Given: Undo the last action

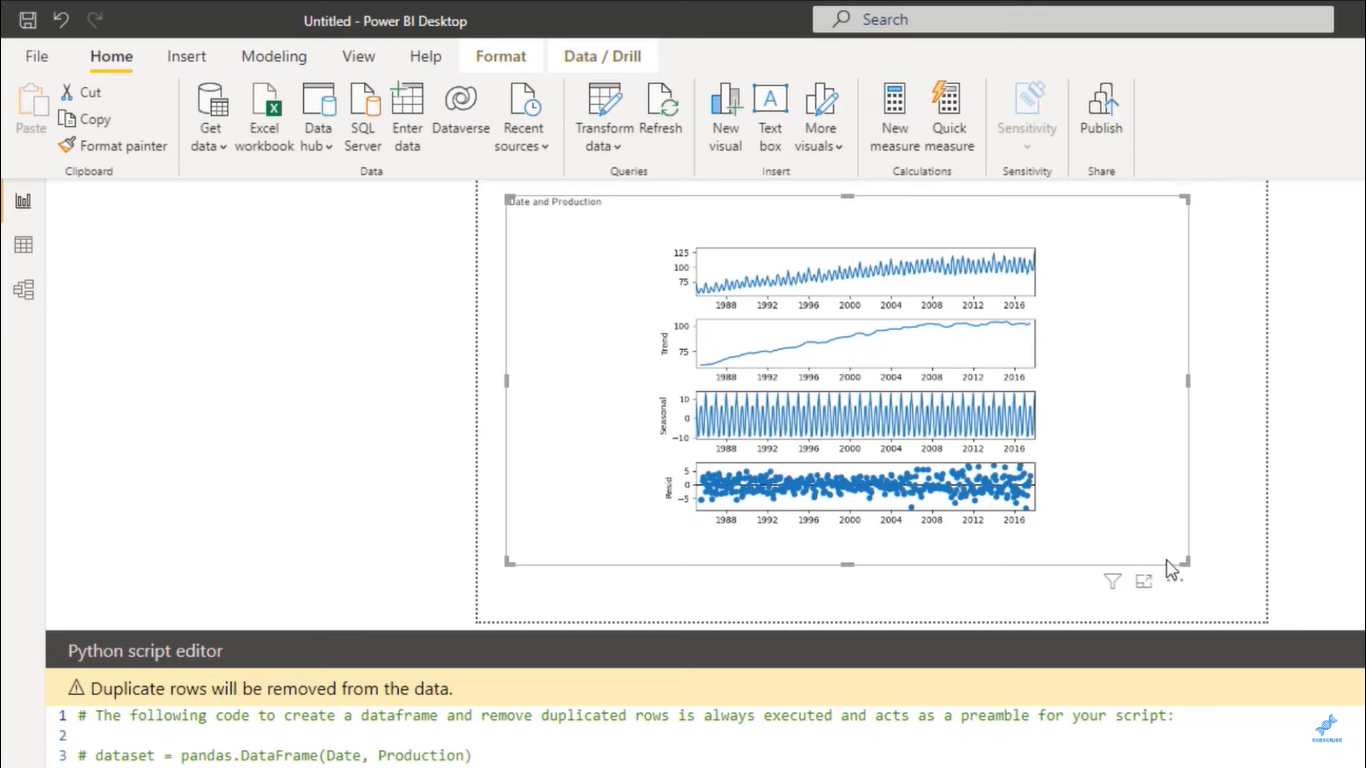Looking at the screenshot, I should 61,20.
